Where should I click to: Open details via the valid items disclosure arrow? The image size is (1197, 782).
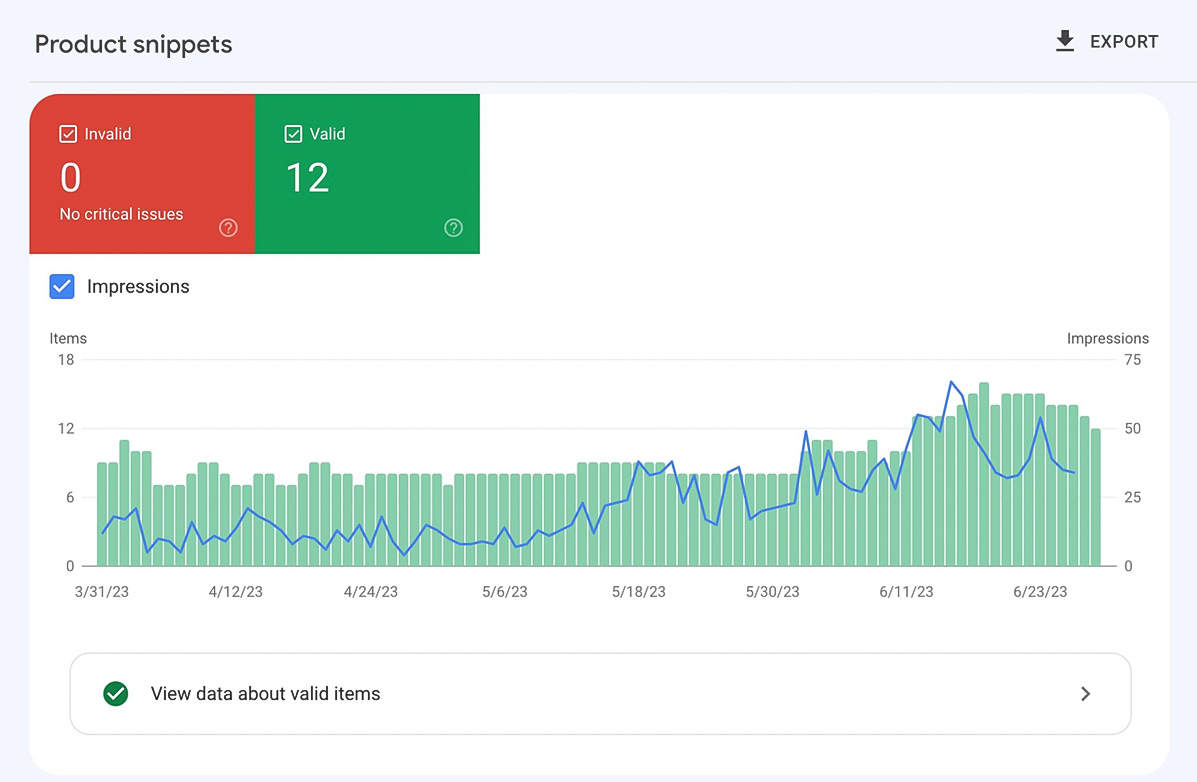pos(1085,693)
